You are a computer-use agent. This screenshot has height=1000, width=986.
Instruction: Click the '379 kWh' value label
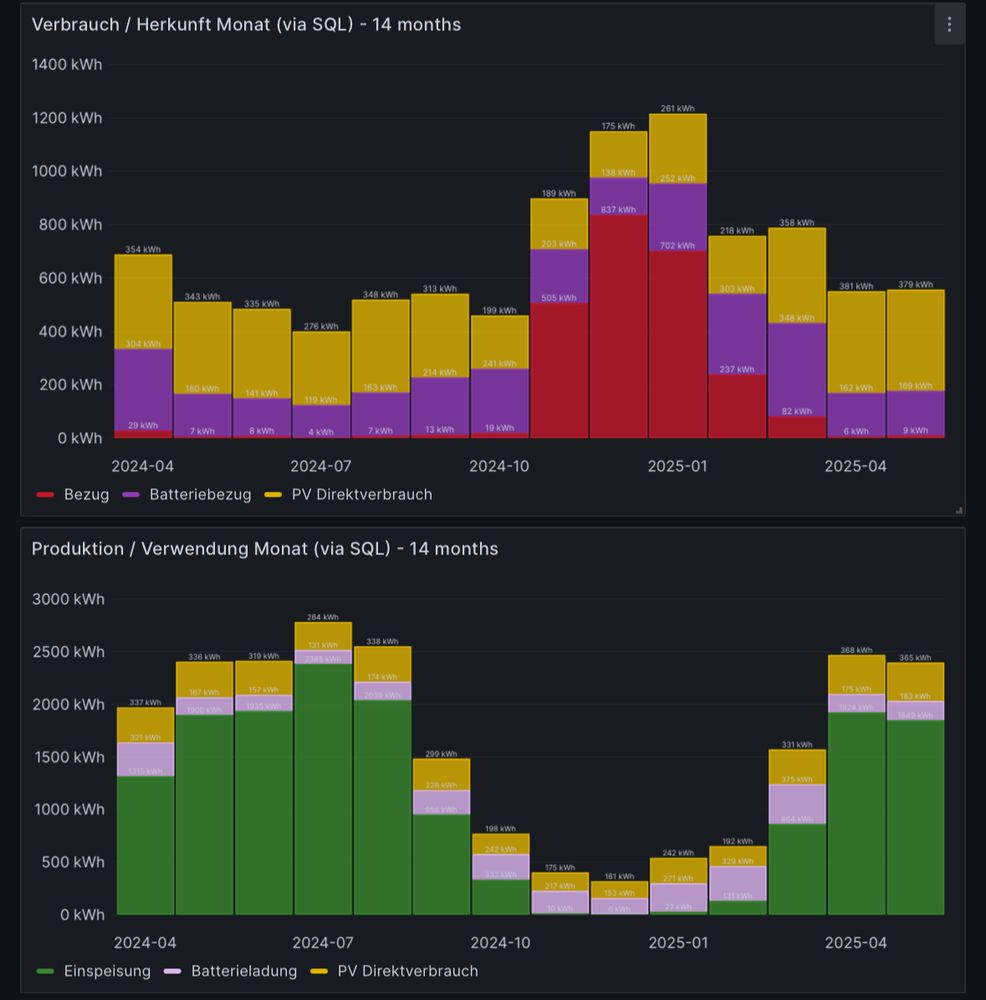pyautogui.click(x=915, y=284)
